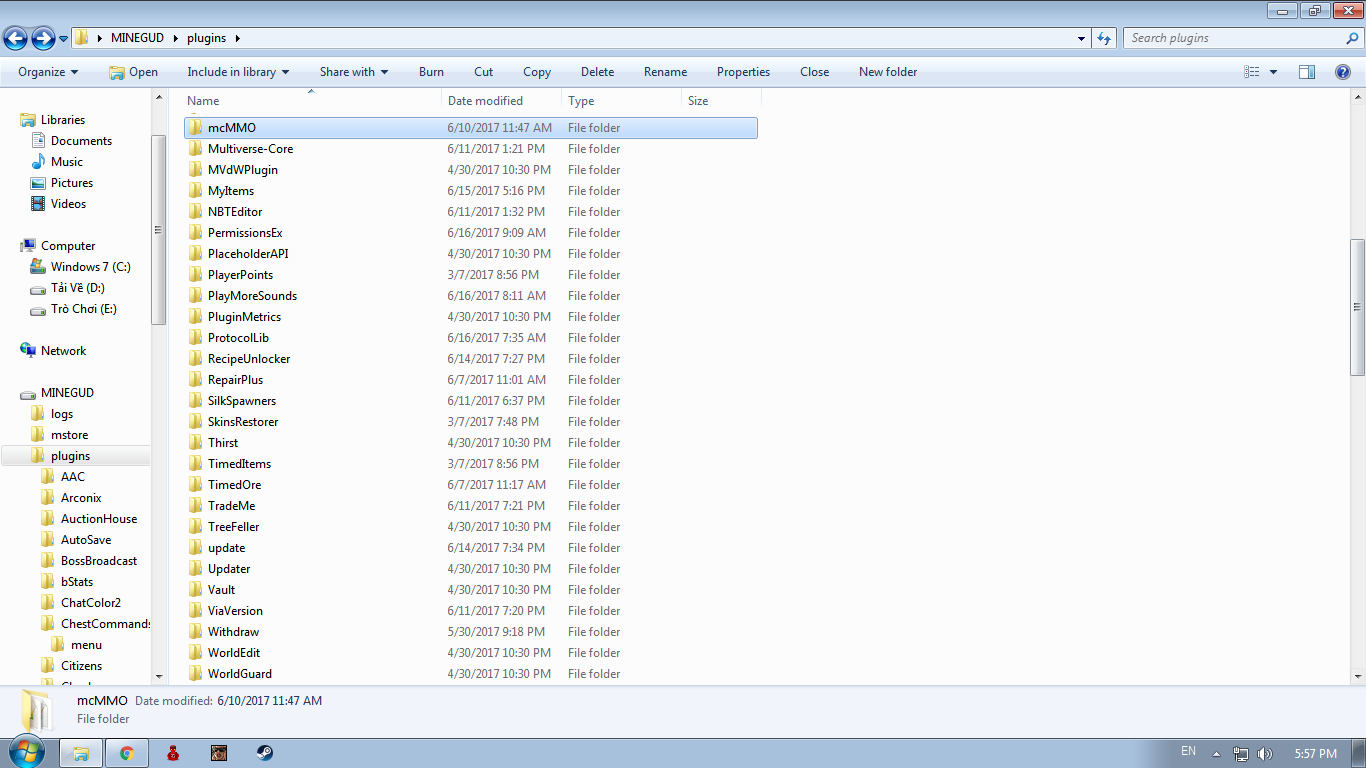The height and width of the screenshot is (768, 1366).
Task: Click Cut in the toolbar
Action: pos(484,72)
